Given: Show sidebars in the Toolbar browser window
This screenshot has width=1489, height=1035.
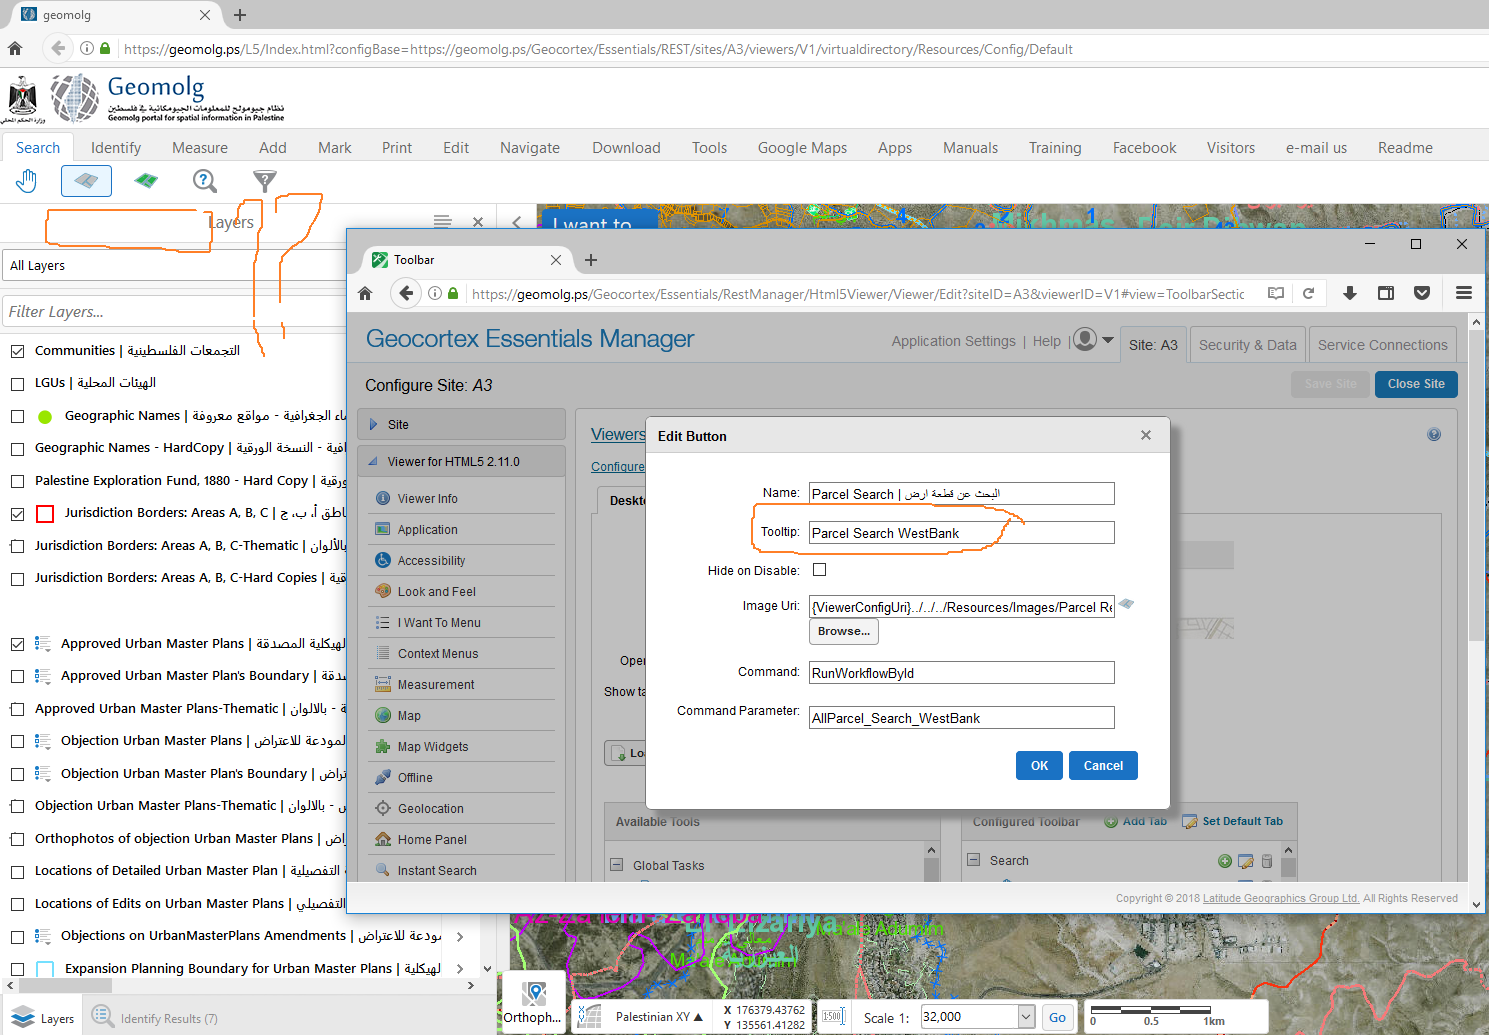Looking at the screenshot, I should [x=1386, y=293].
